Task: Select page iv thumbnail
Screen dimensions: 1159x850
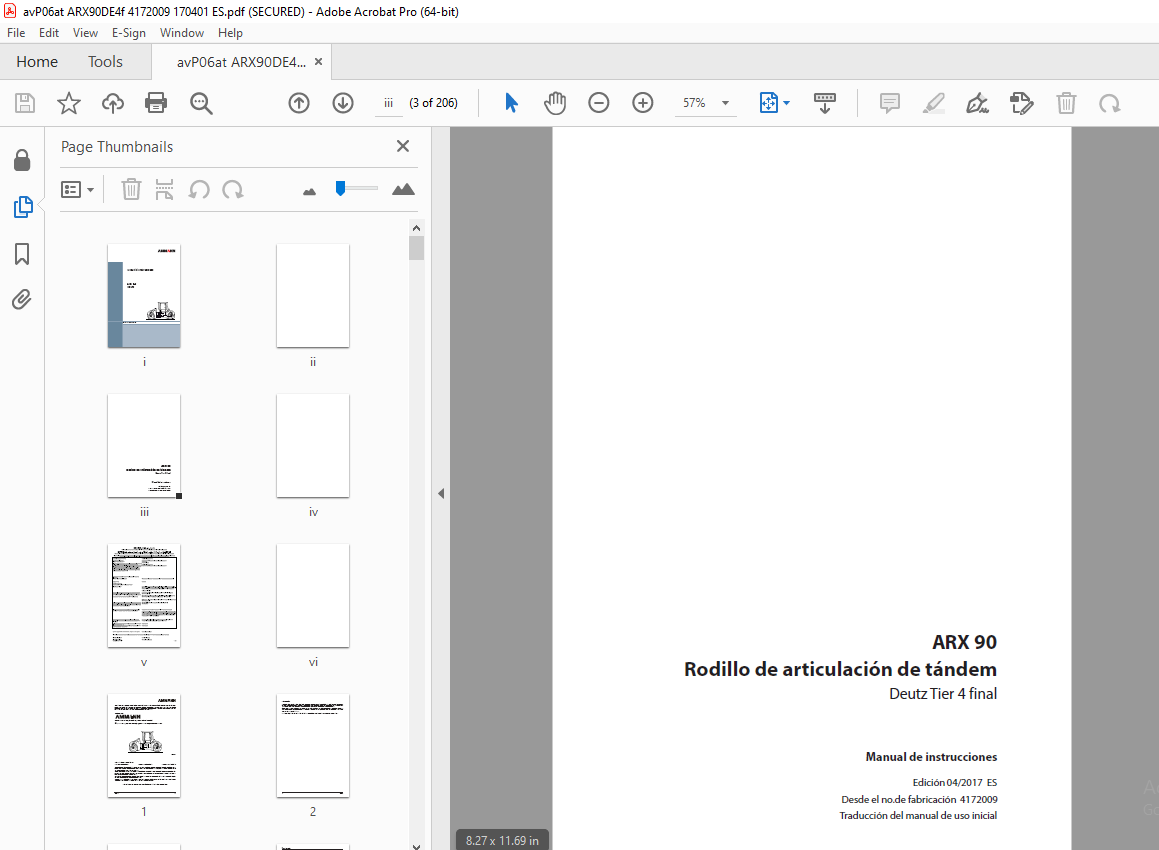Action: click(x=313, y=446)
